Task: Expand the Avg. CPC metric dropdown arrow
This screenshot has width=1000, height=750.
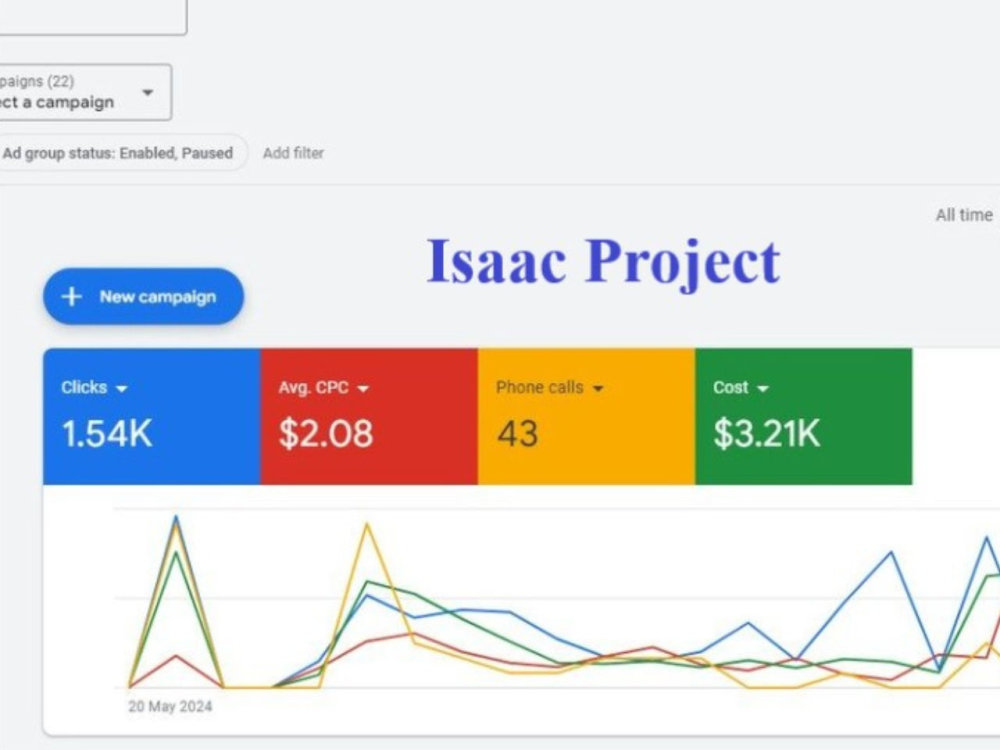Action: tap(363, 388)
